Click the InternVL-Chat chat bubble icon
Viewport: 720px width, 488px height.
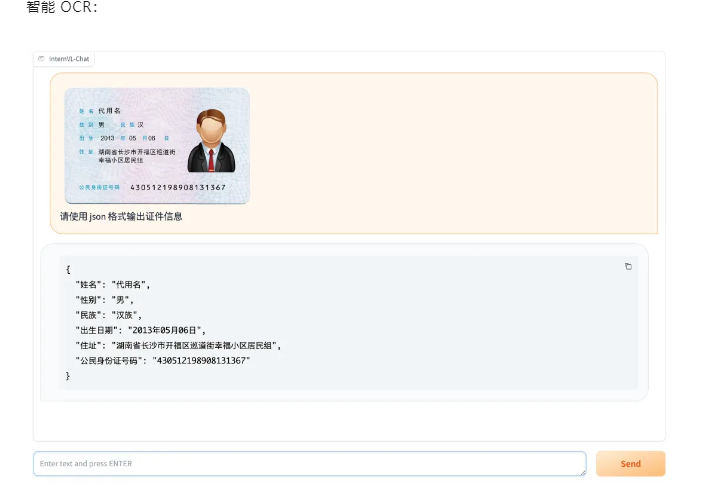point(41,59)
